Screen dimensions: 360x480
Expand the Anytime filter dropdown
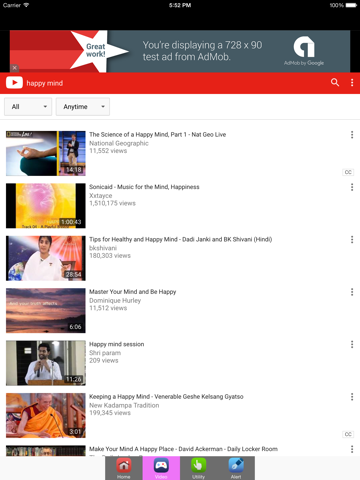83,107
